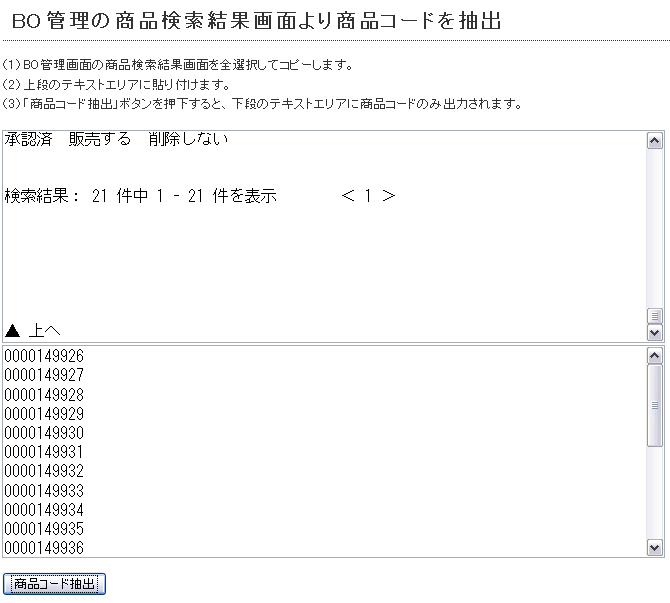The width and height of the screenshot is (670, 603).
Task: Place cursor on product code 0000149930
Action: [x=44, y=433]
